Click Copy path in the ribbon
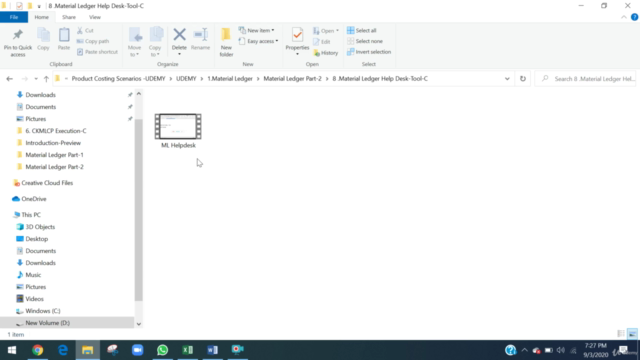Screen dimensions: 640x360 point(93,41)
